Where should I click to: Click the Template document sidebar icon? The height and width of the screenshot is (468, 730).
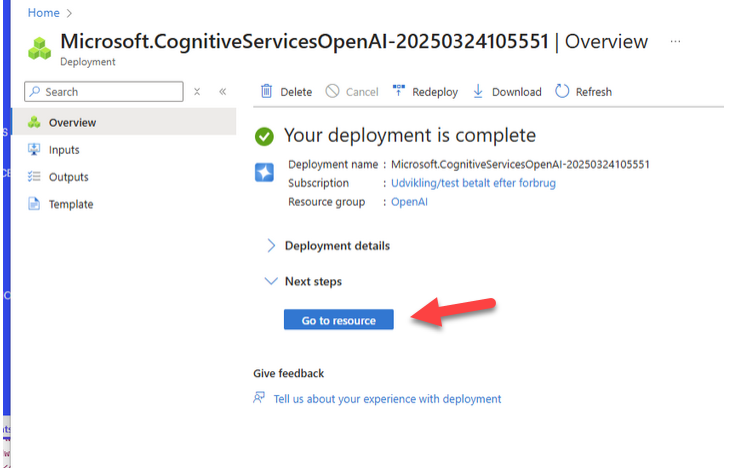point(34,204)
